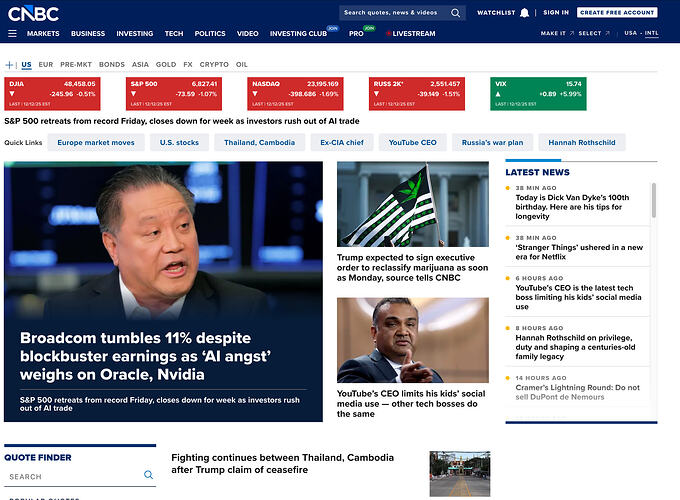Click the plus icon beside market tabs
This screenshot has width=680, height=500.
click(x=9, y=65)
